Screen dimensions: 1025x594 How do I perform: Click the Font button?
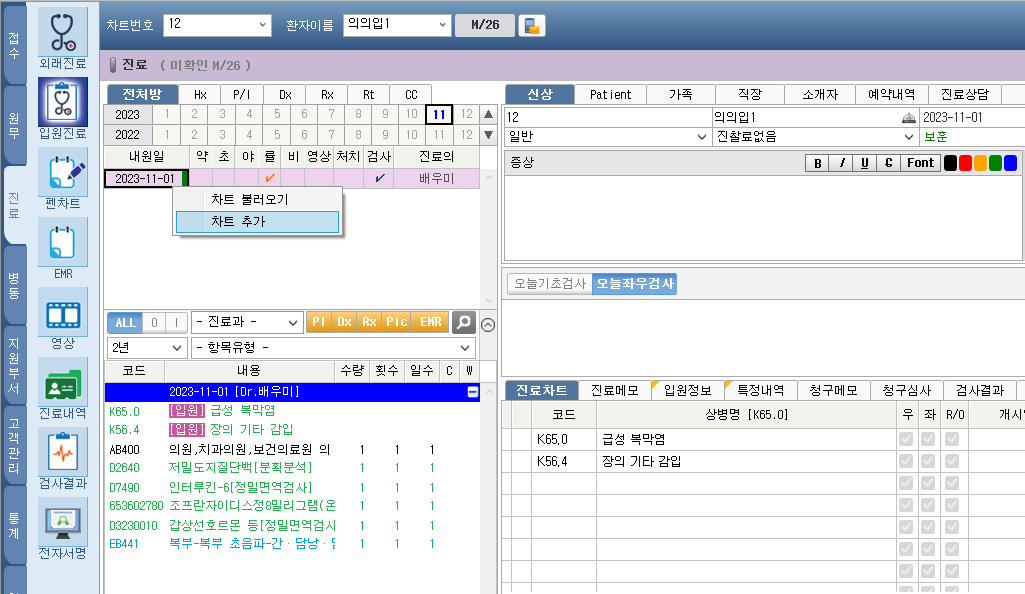point(920,163)
